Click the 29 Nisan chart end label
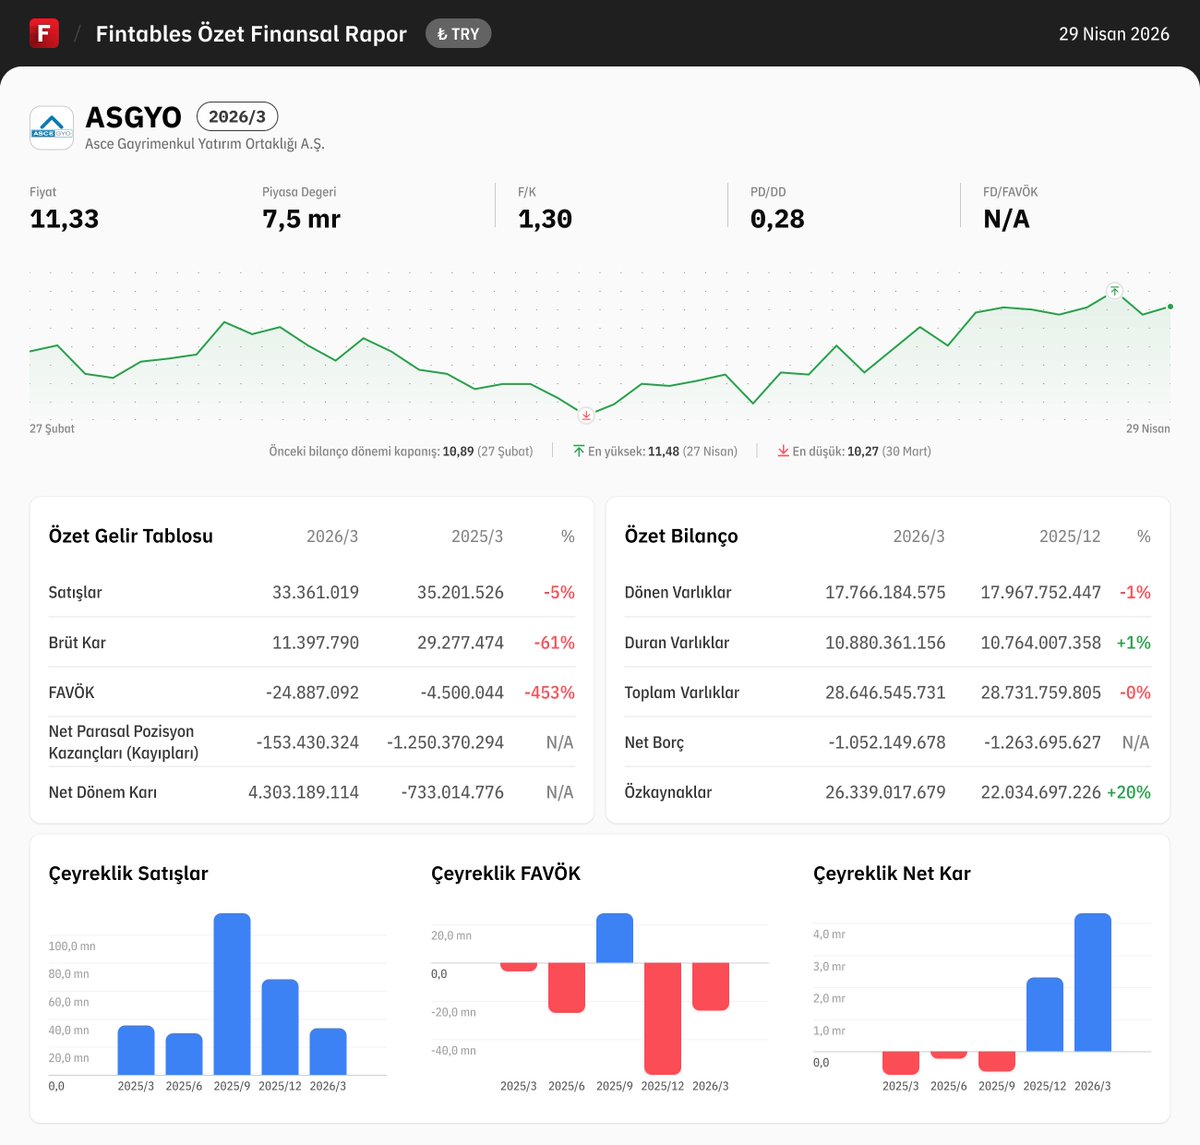The height and width of the screenshot is (1145, 1200). [x=1148, y=428]
